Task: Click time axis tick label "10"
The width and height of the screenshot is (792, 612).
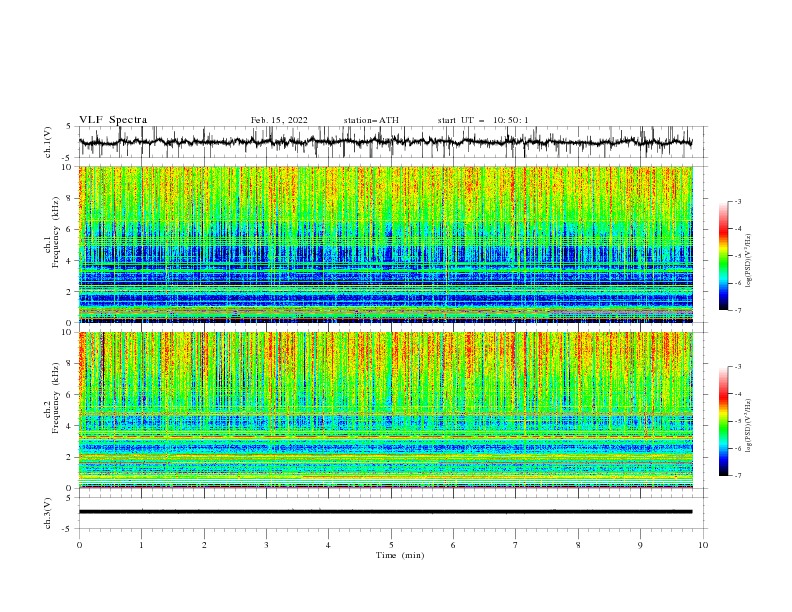Action: [703, 545]
